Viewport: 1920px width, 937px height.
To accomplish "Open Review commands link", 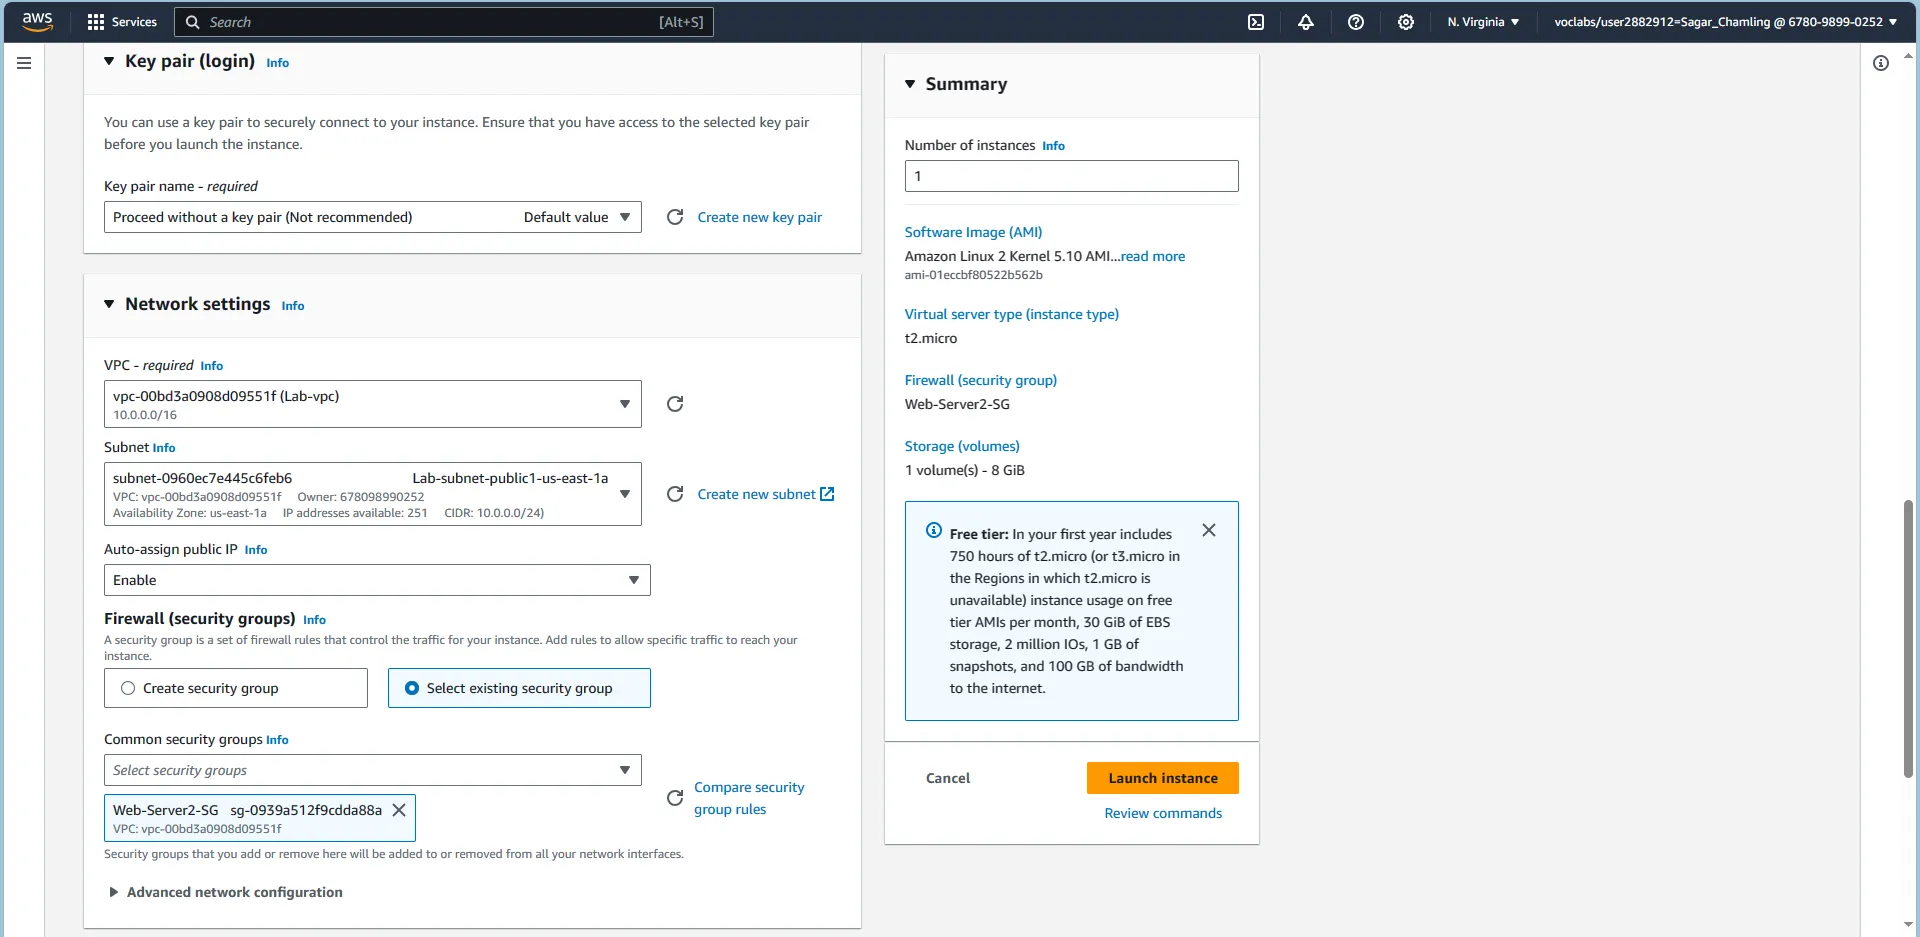I will [x=1163, y=813].
